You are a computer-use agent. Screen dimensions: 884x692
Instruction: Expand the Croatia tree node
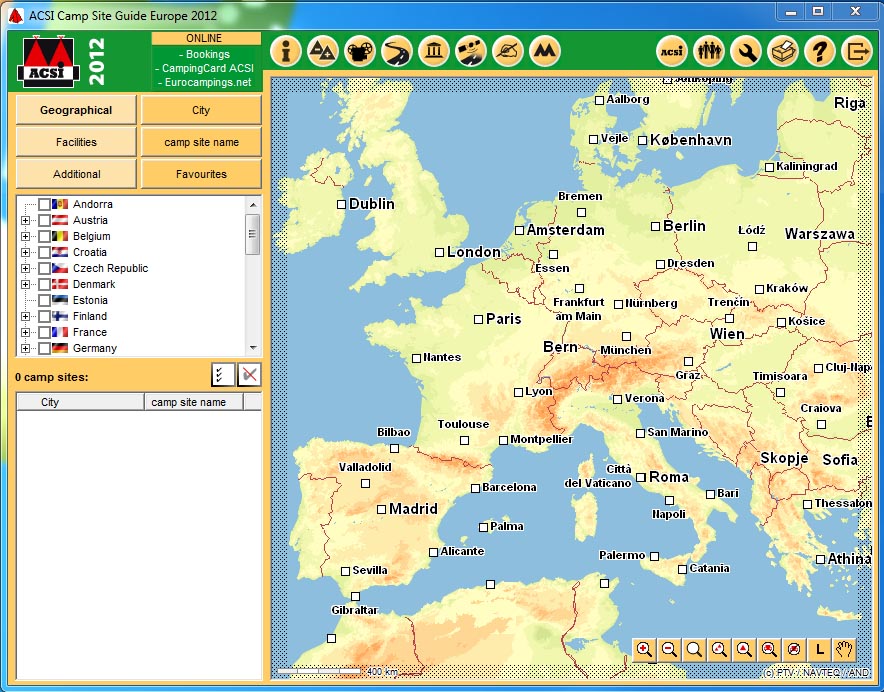coord(25,252)
